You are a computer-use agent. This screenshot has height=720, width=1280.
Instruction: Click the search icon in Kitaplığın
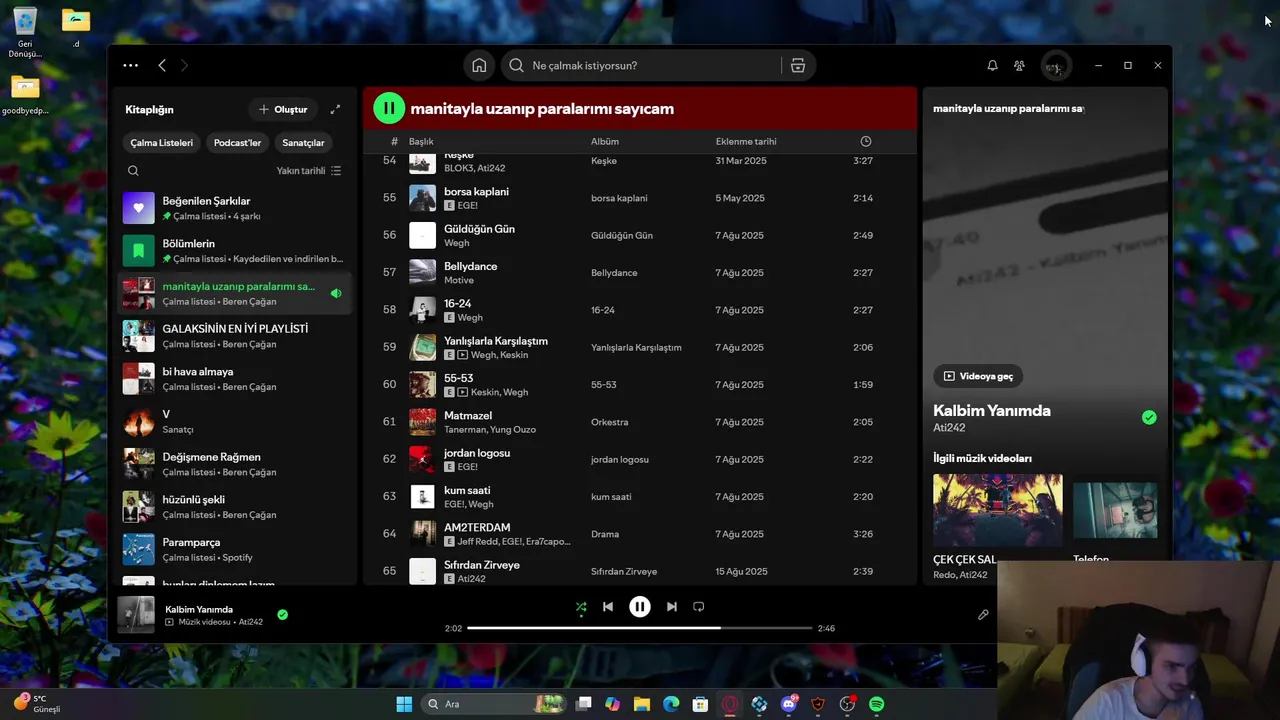[133, 171]
